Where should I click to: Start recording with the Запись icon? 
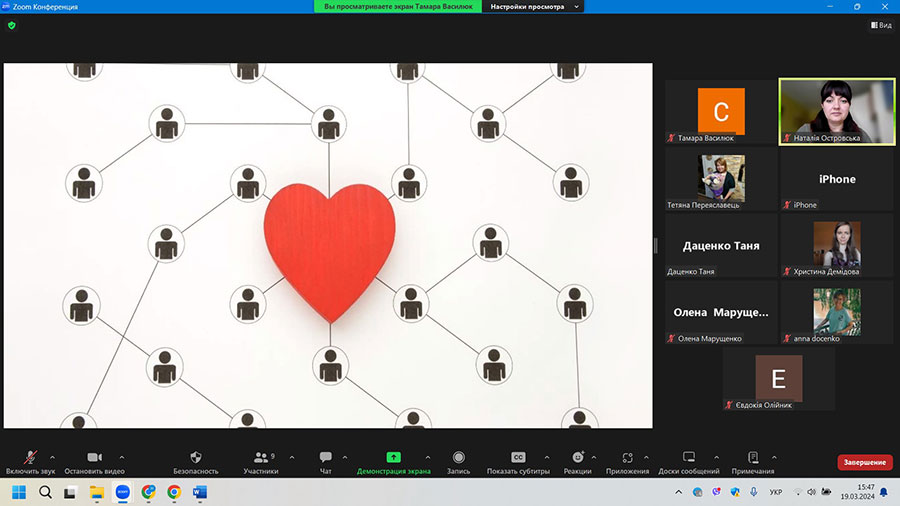[x=458, y=458]
